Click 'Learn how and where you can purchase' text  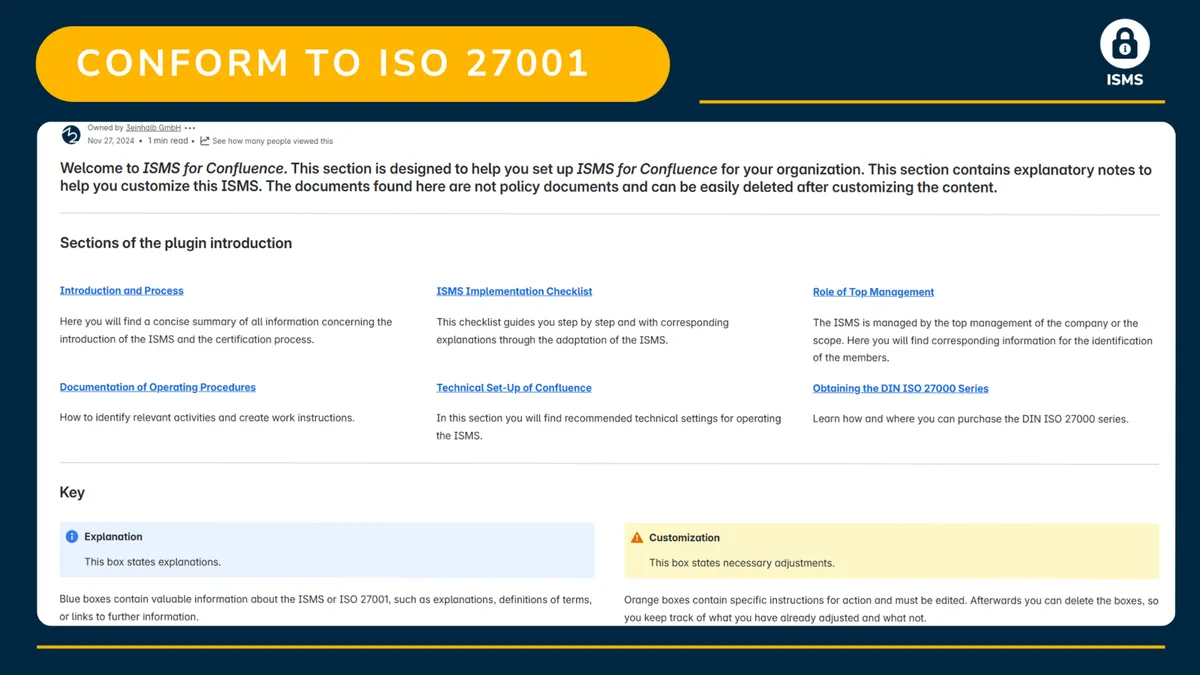tap(970, 419)
